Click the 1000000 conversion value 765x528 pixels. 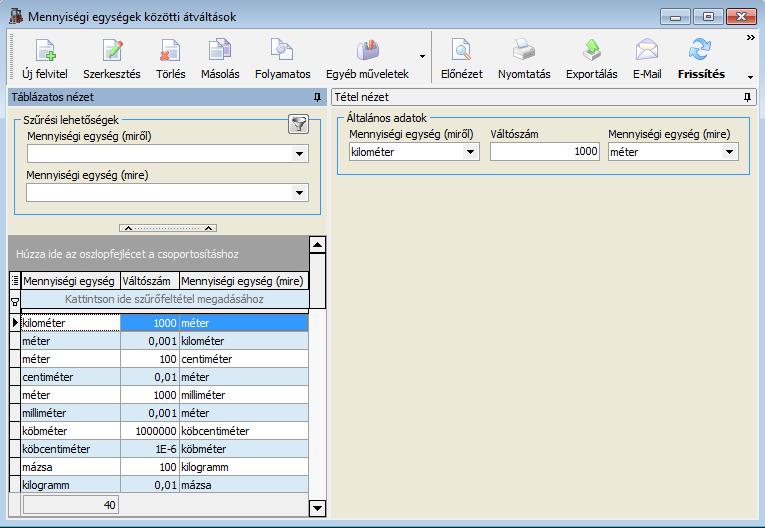tap(149, 431)
